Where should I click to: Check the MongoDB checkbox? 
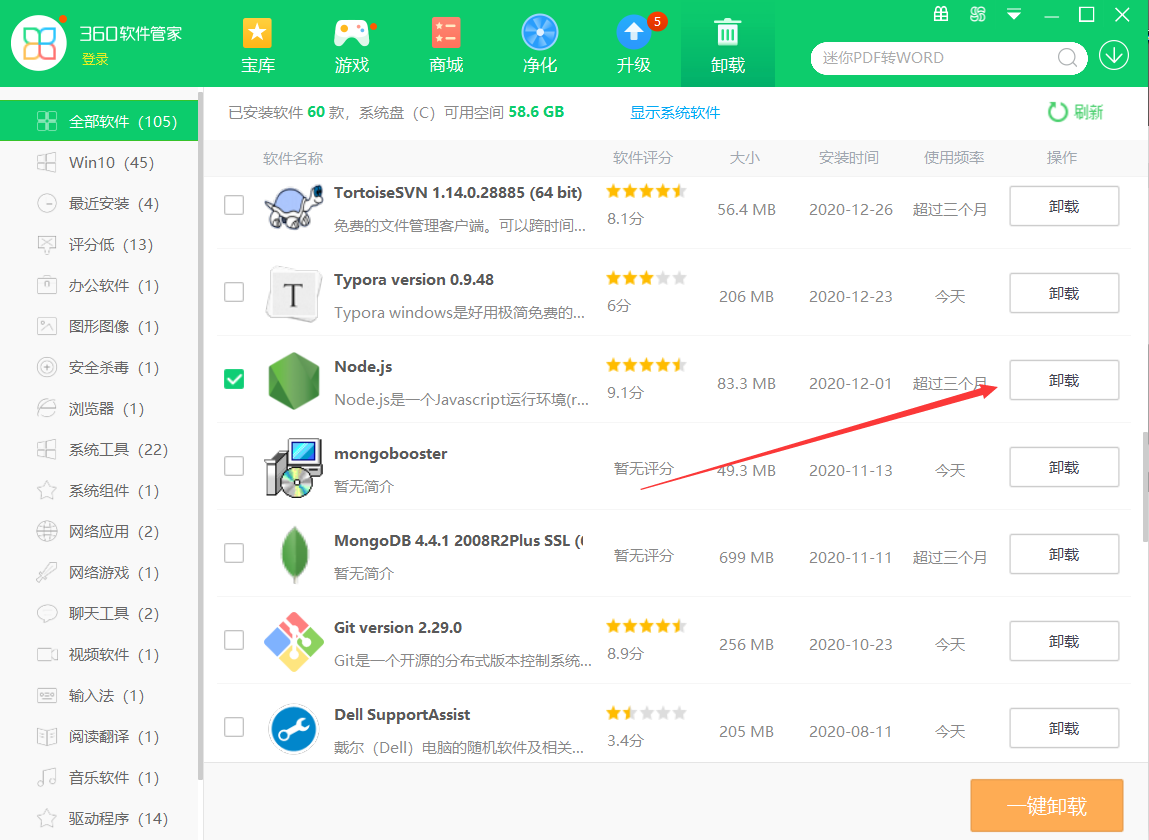click(x=234, y=553)
